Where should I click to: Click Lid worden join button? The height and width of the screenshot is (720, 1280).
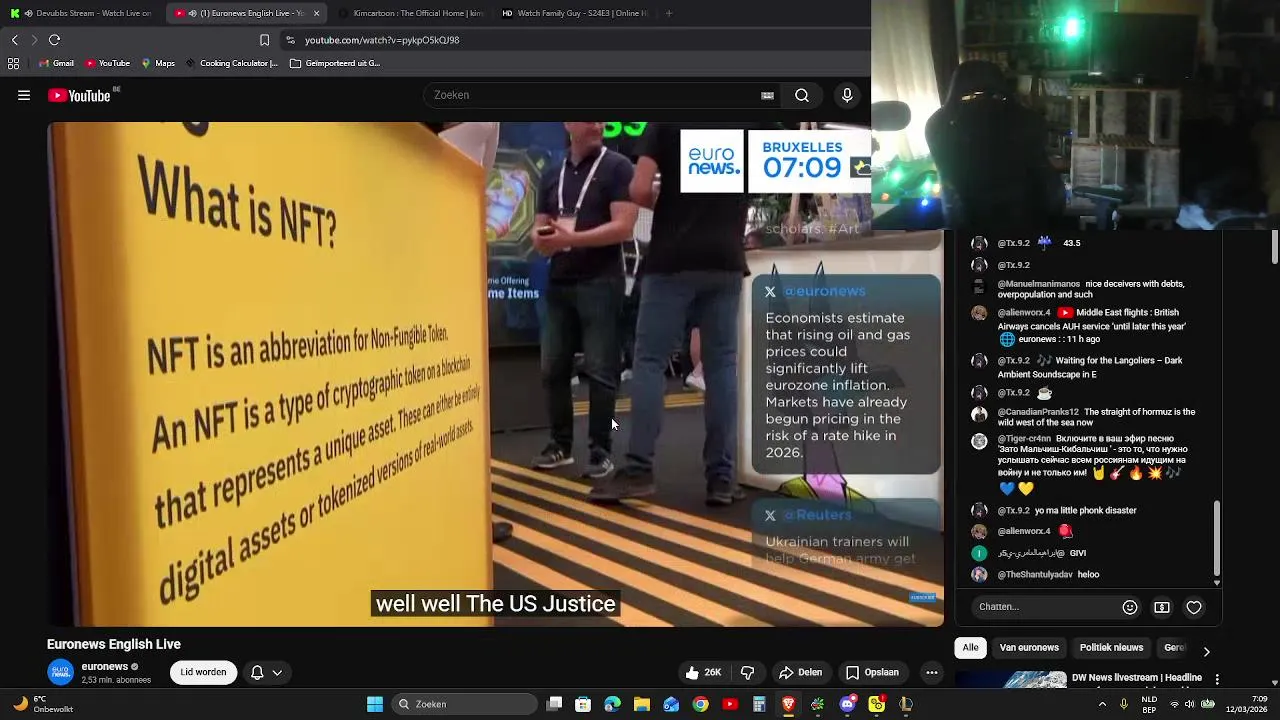click(203, 672)
